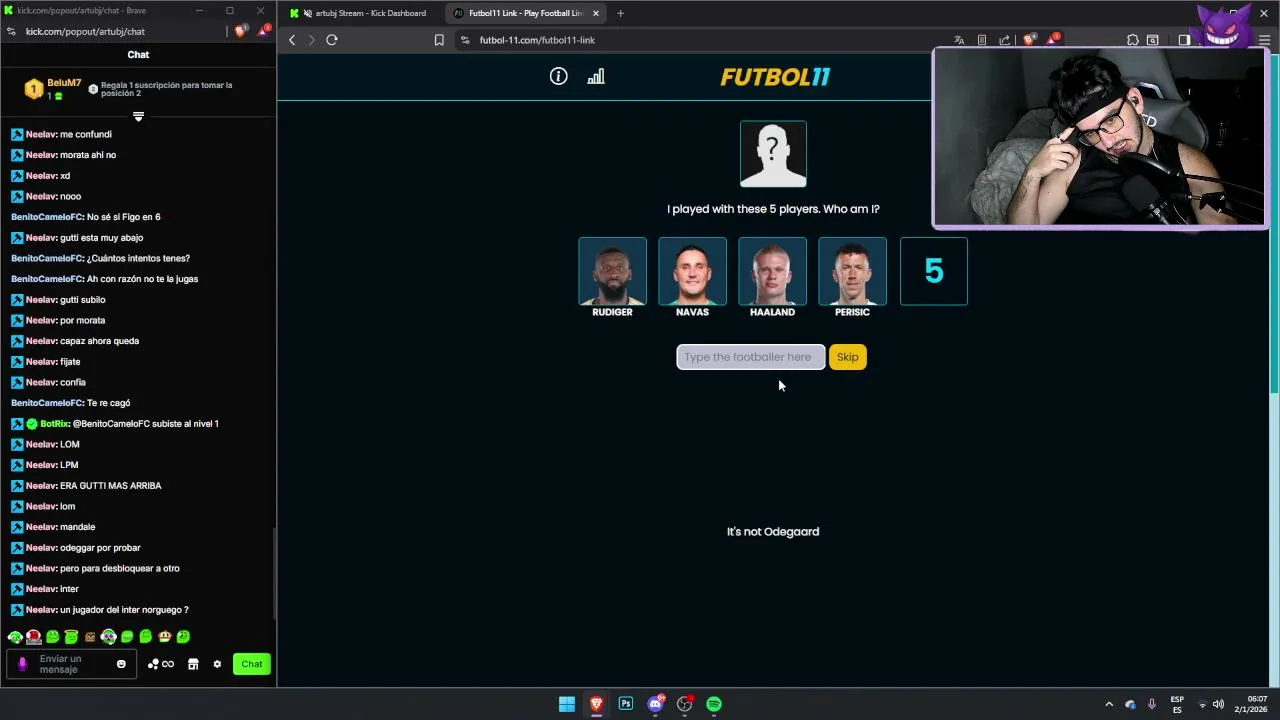Click the yellow Skip button
Screen dimensions: 1280x720
(x=848, y=357)
